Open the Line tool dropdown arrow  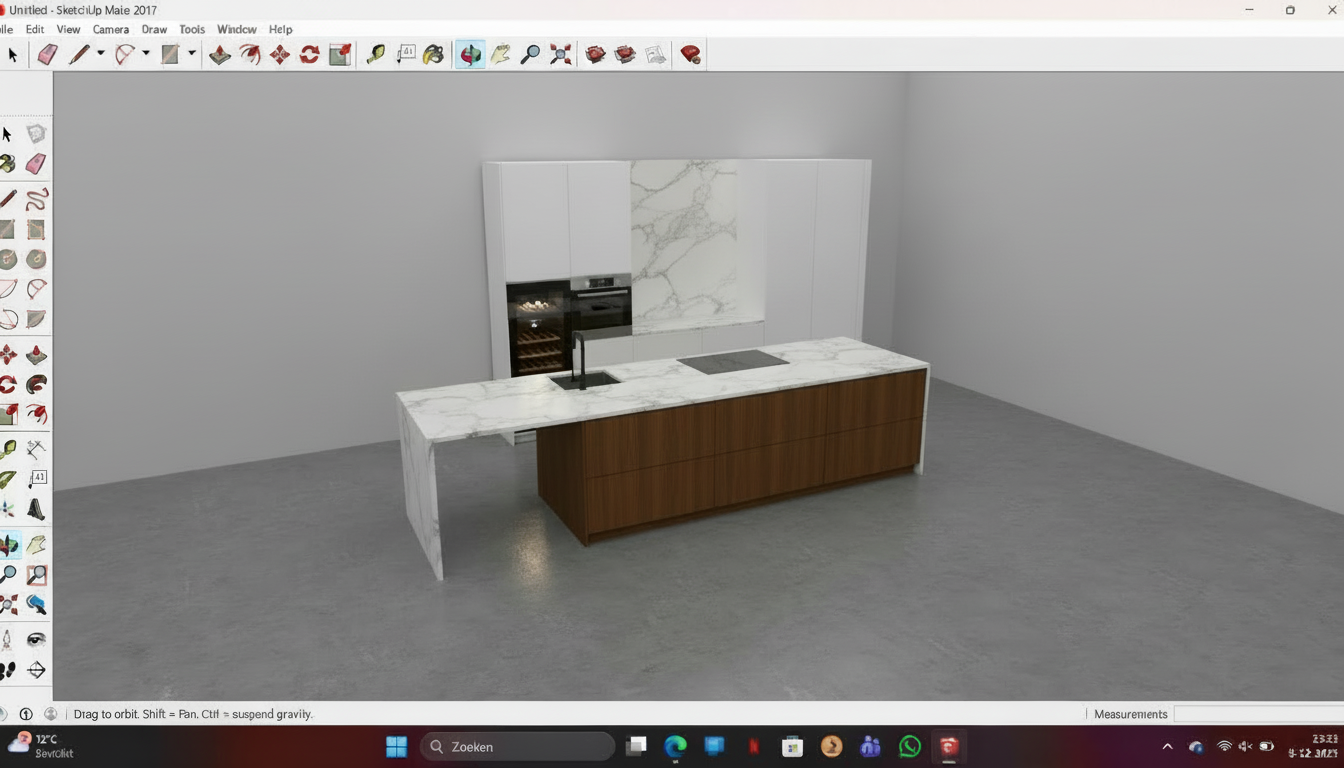coord(99,55)
